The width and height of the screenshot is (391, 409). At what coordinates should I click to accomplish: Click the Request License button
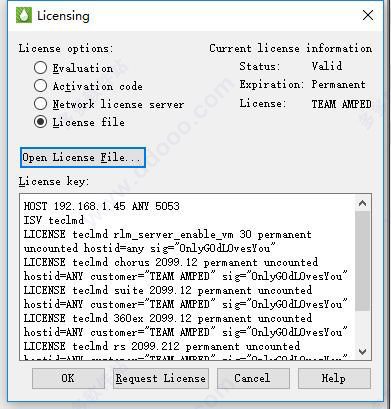point(161,378)
